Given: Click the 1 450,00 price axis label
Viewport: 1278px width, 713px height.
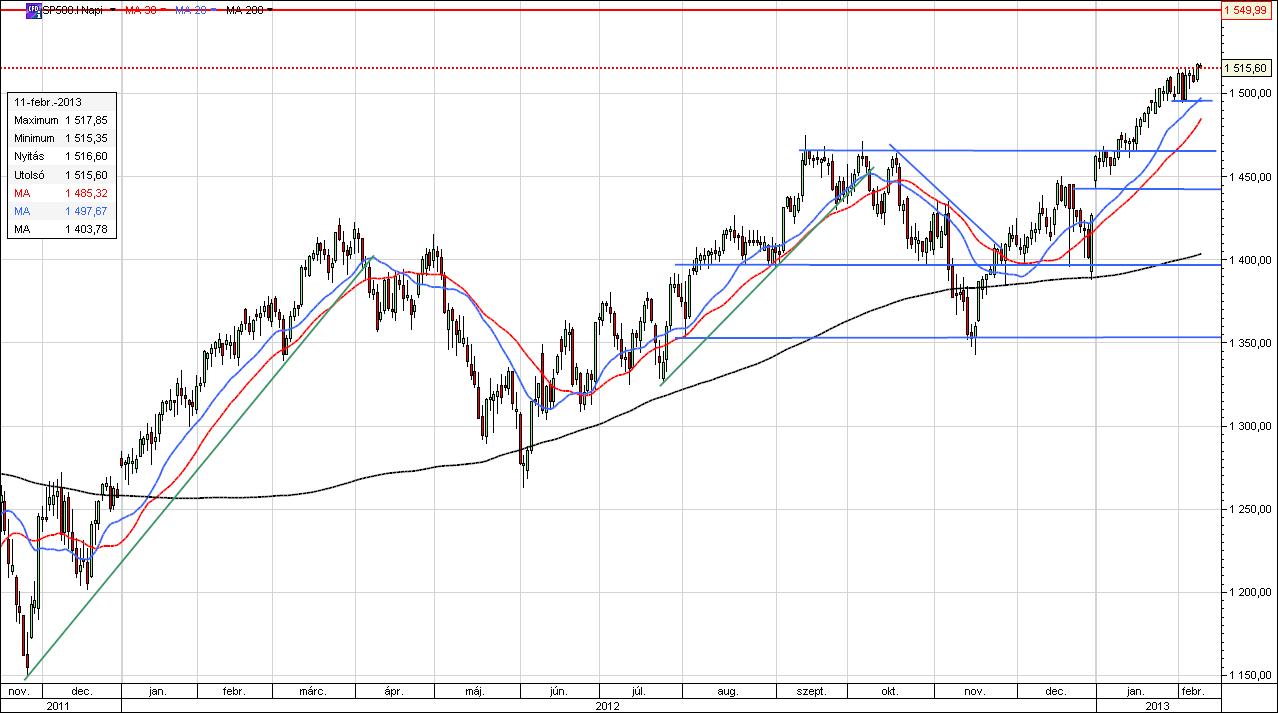Looking at the screenshot, I should pos(1252,176).
